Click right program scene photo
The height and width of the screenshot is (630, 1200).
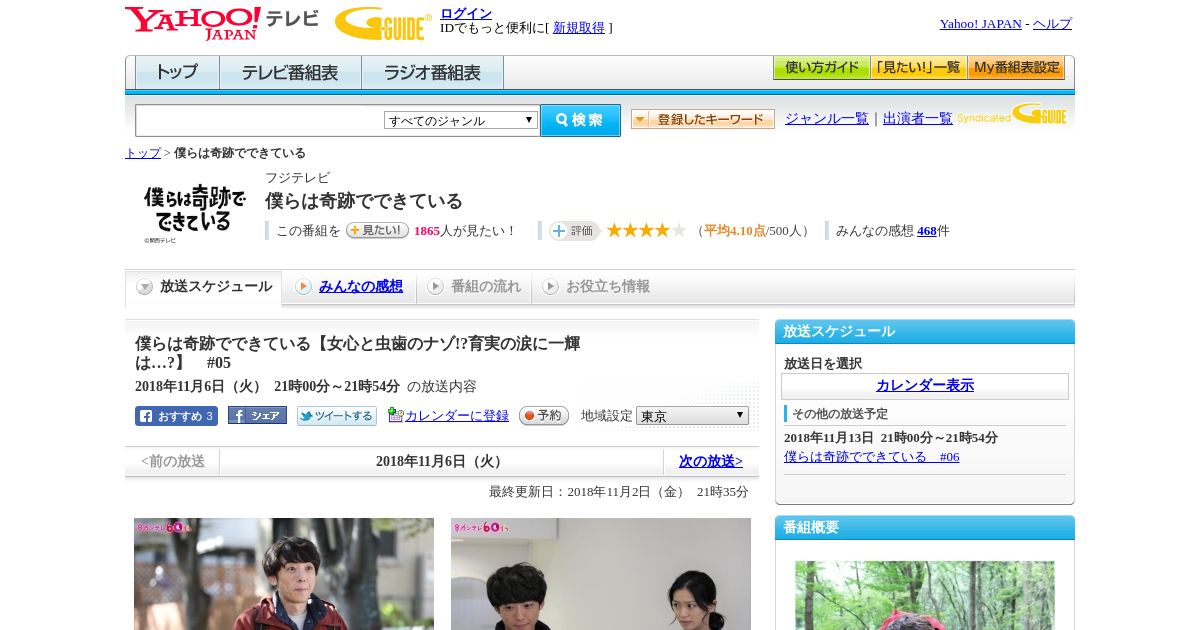pos(601,573)
